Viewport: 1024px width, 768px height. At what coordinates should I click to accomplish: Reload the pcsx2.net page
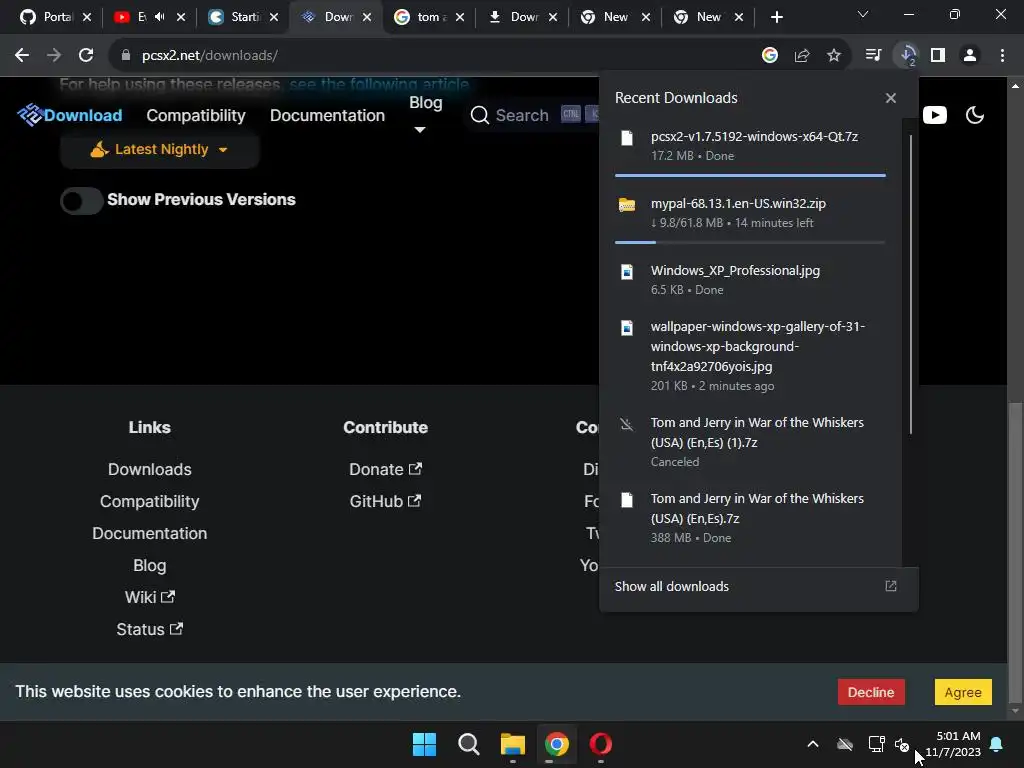(86, 56)
